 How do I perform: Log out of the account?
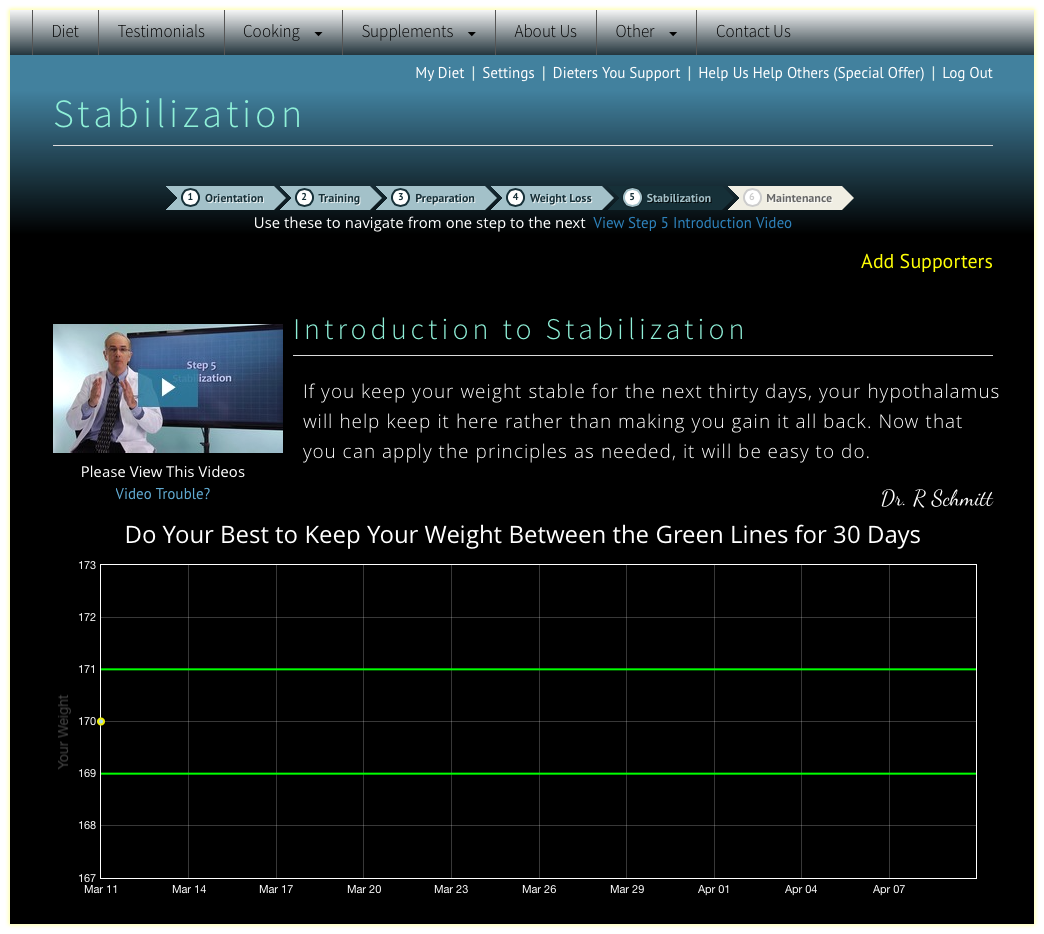coord(967,73)
